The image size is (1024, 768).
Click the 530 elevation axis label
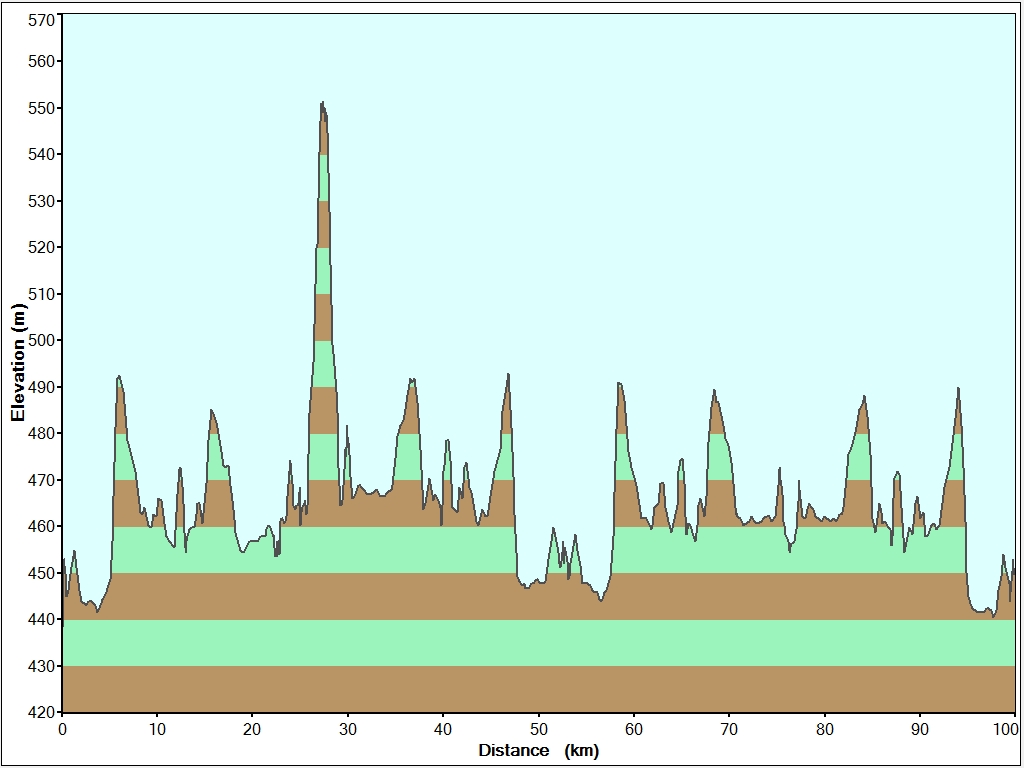[x=41, y=201]
